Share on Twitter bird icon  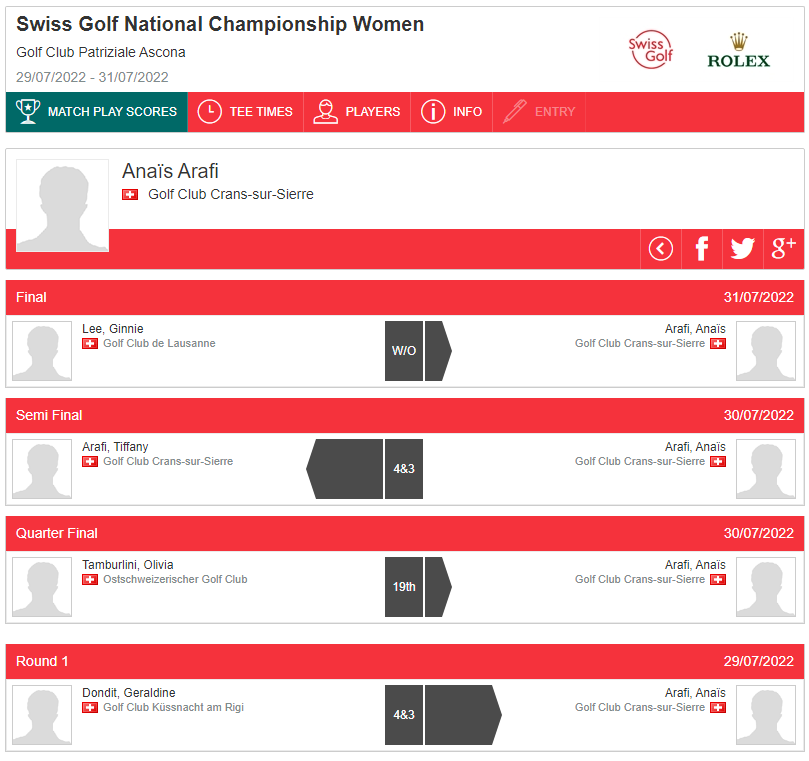[x=742, y=249]
